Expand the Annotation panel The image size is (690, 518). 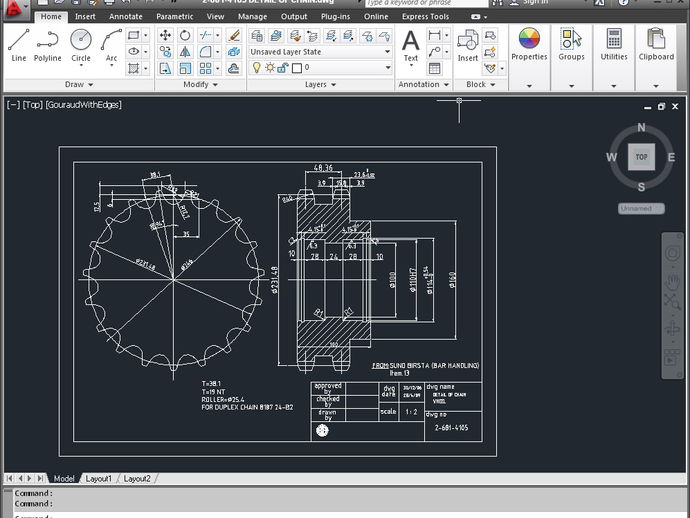(x=423, y=84)
